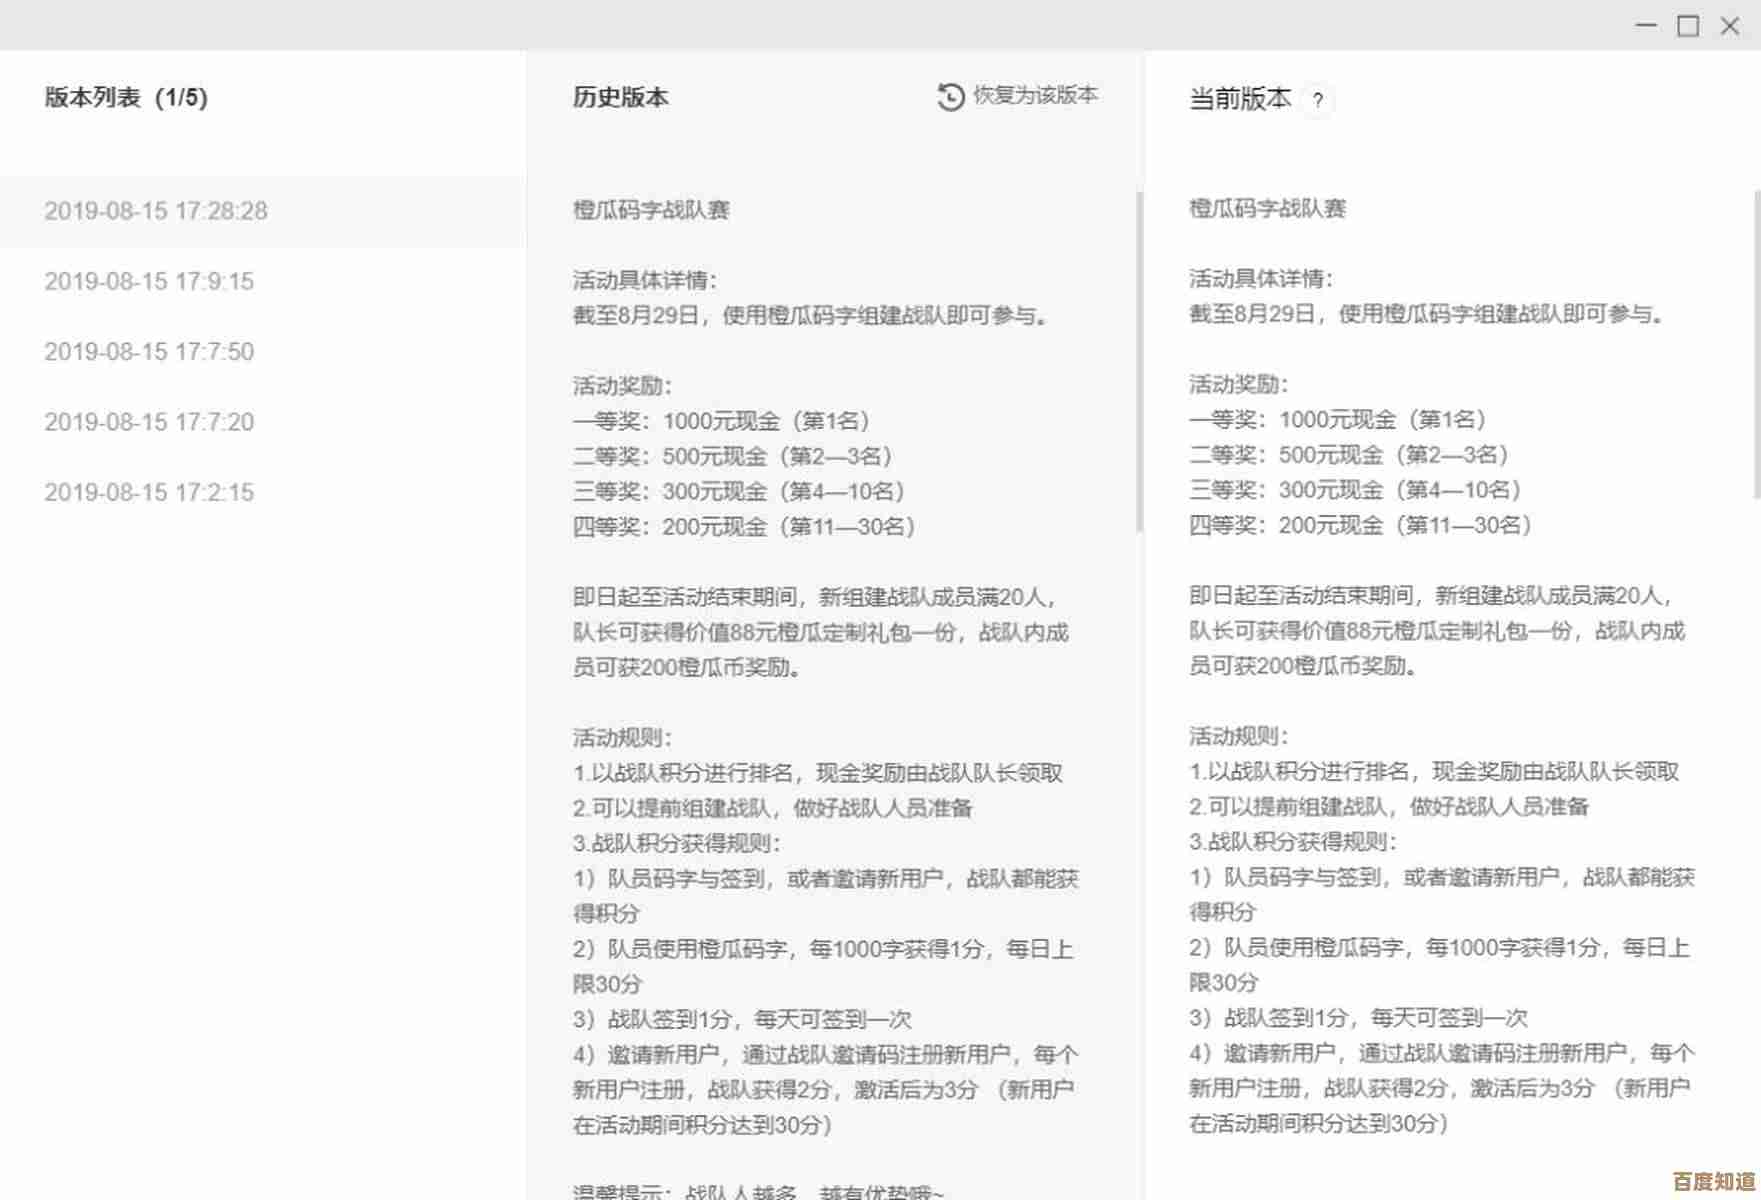Image resolution: width=1761 pixels, height=1200 pixels.
Task: Click 橙瓜码字战队赛 title in current version panel
Action: click(x=1267, y=209)
